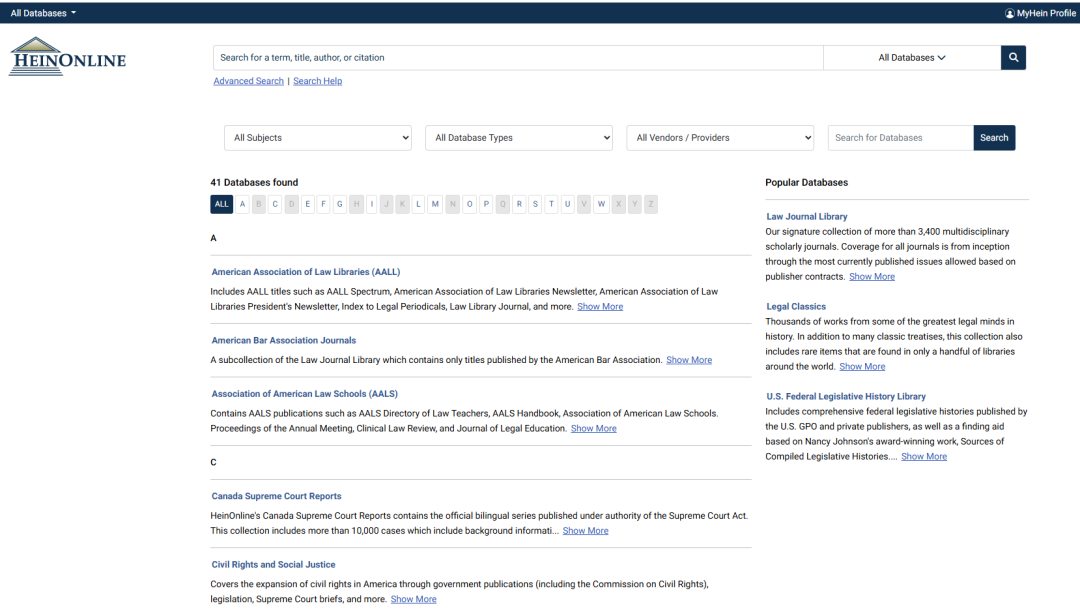Image resolution: width=1080 pixels, height=610 pixels.
Task: Click the magnifying glass search icon
Action: pos(1012,58)
